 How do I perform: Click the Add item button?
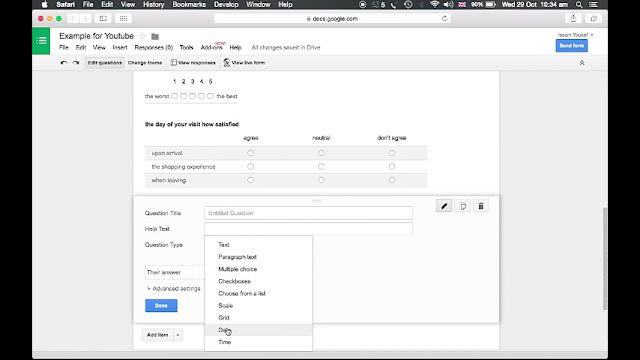tap(158, 335)
